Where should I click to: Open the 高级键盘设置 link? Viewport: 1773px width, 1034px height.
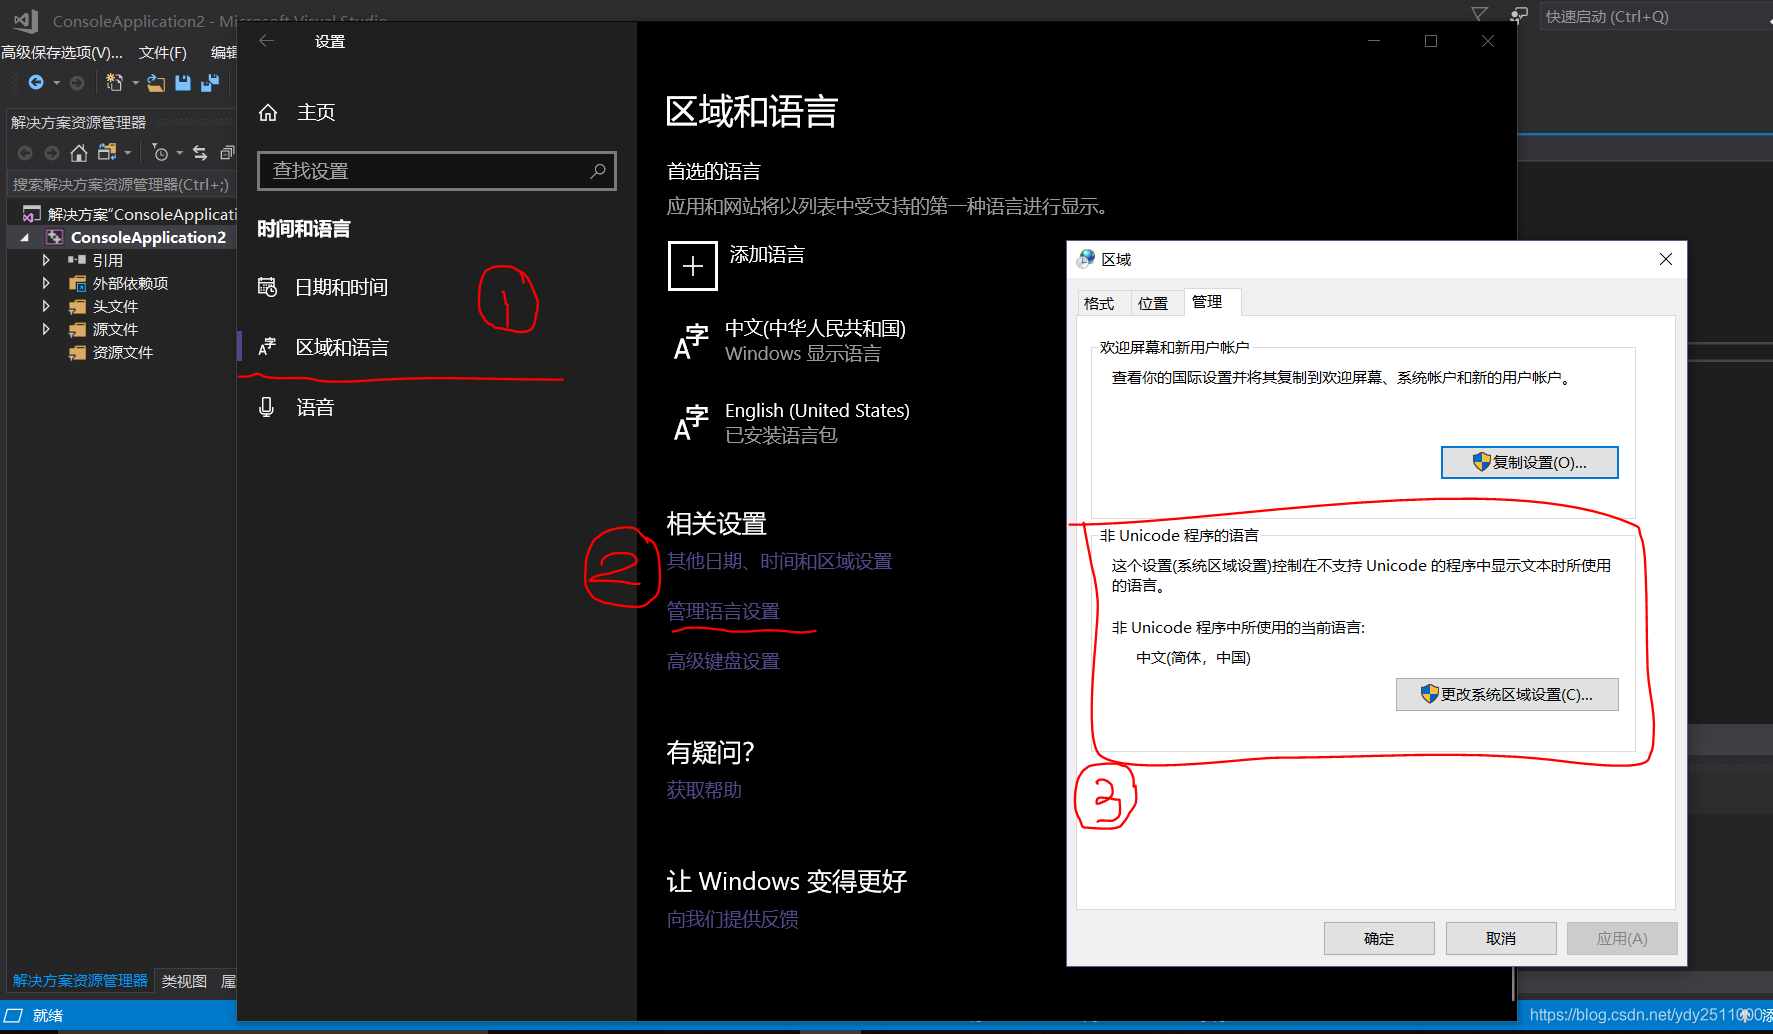(x=723, y=661)
